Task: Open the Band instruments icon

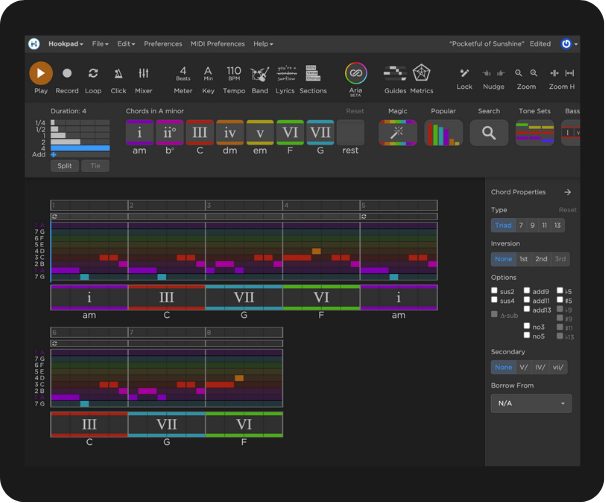Action: (260, 74)
